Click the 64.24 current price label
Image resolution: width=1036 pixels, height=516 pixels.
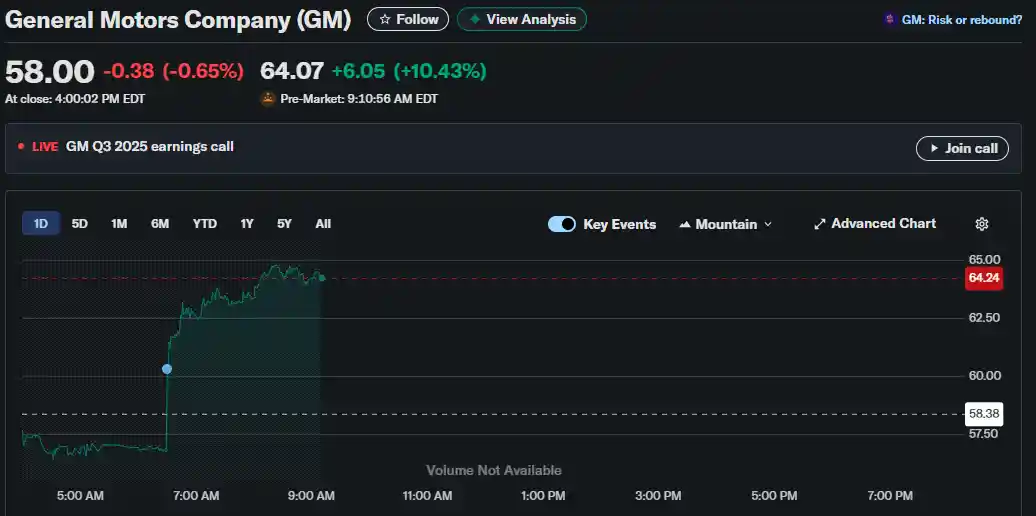(983, 278)
